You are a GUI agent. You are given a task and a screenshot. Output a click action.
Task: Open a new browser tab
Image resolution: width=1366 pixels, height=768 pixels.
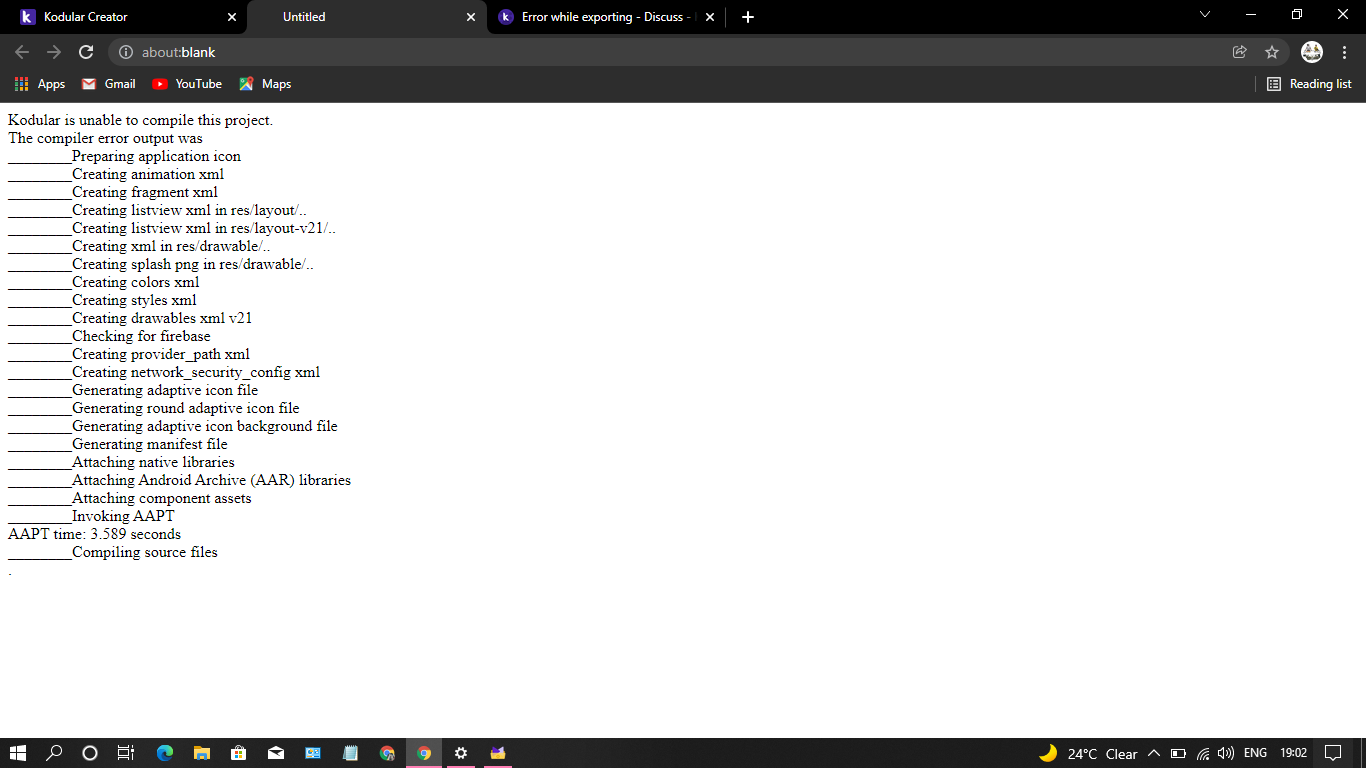748,17
